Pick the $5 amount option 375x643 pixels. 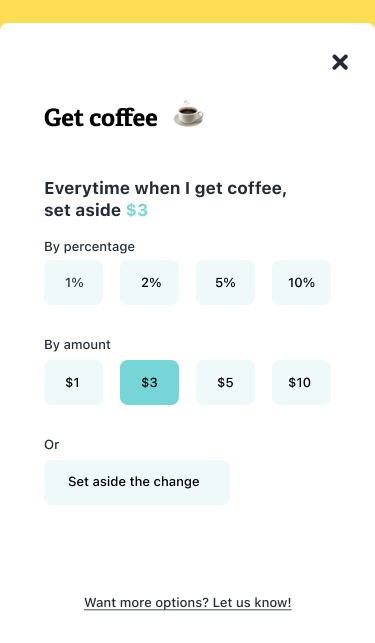pyautogui.click(x=225, y=383)
